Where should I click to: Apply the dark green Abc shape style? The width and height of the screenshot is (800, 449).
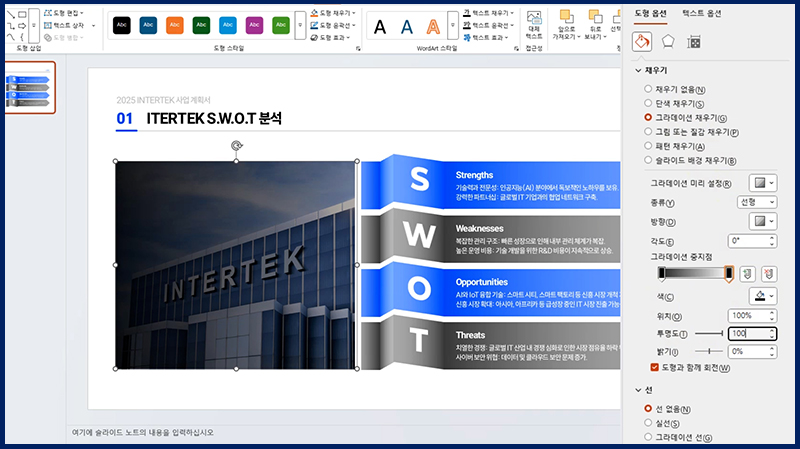coord(201,25)
